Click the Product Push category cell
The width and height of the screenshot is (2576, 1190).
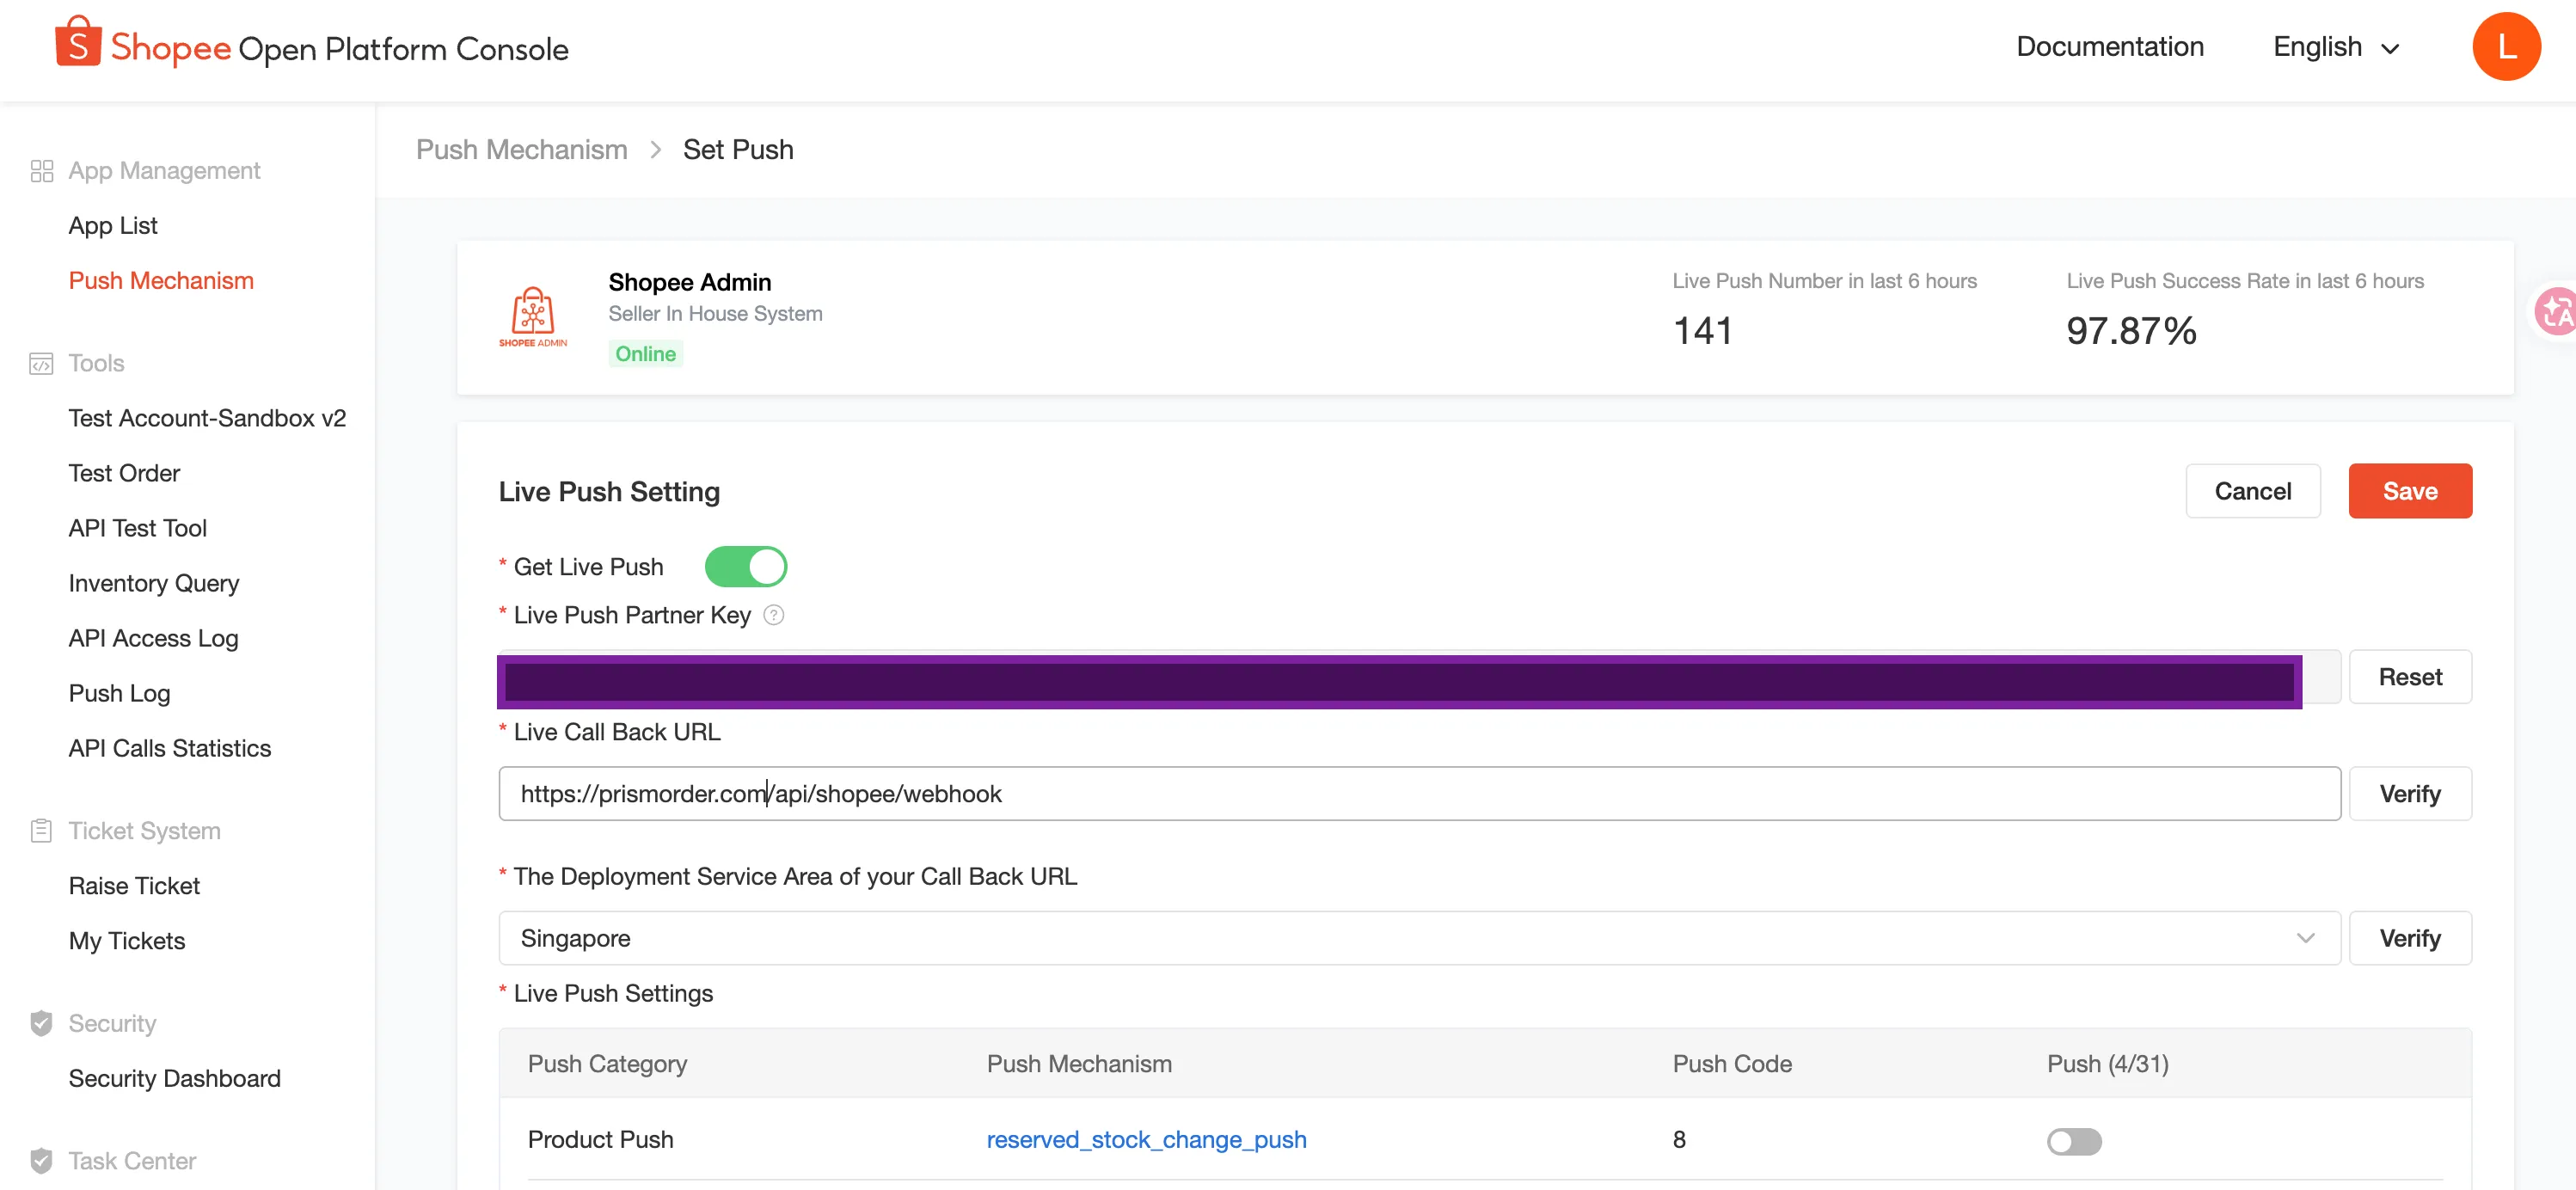(x=601, y=1140)
